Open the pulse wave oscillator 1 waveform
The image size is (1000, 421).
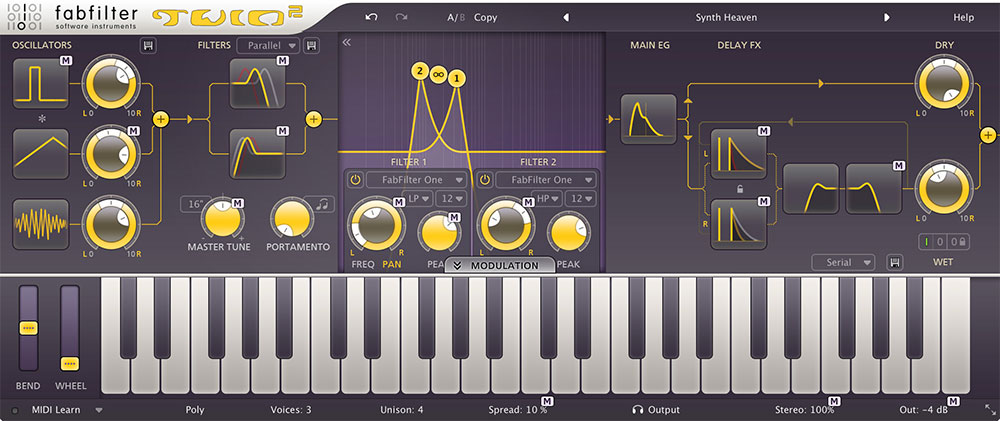[x=40, y=84]
